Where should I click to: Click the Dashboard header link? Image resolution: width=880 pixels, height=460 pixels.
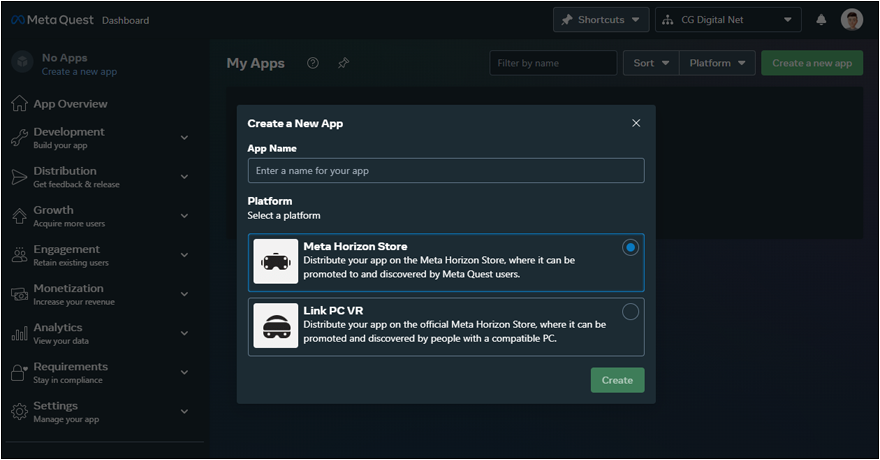click(126, 20)
